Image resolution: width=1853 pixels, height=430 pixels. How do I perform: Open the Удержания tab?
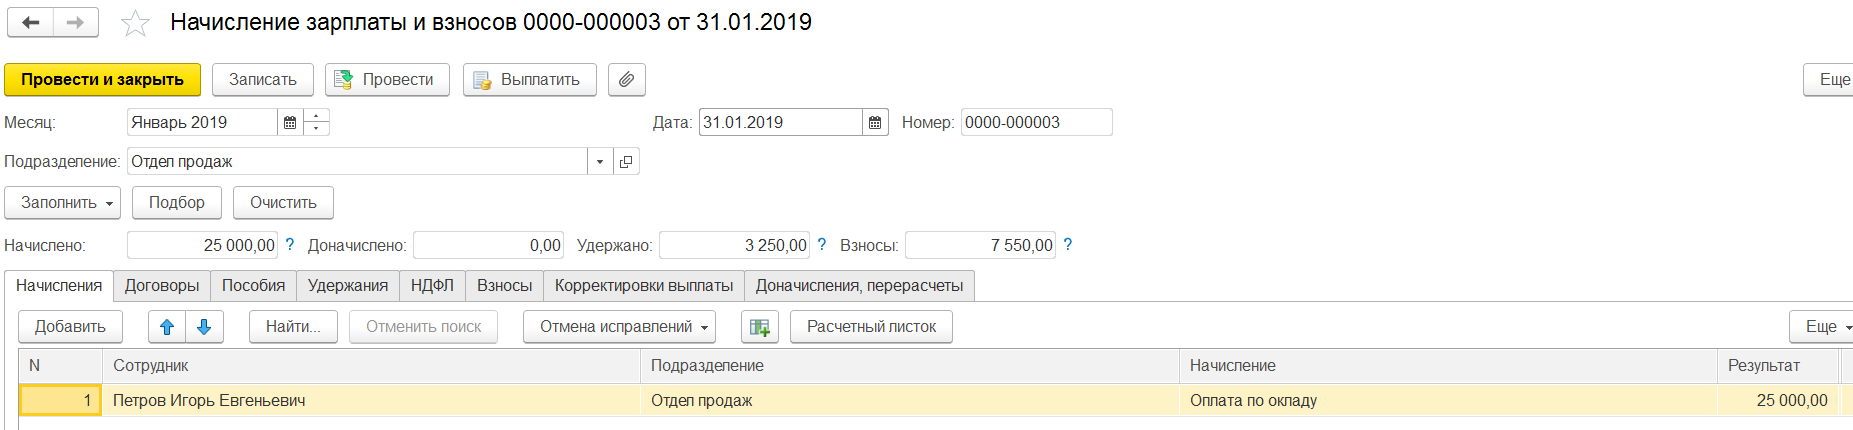pyautogui.click(x=347, y=286)
